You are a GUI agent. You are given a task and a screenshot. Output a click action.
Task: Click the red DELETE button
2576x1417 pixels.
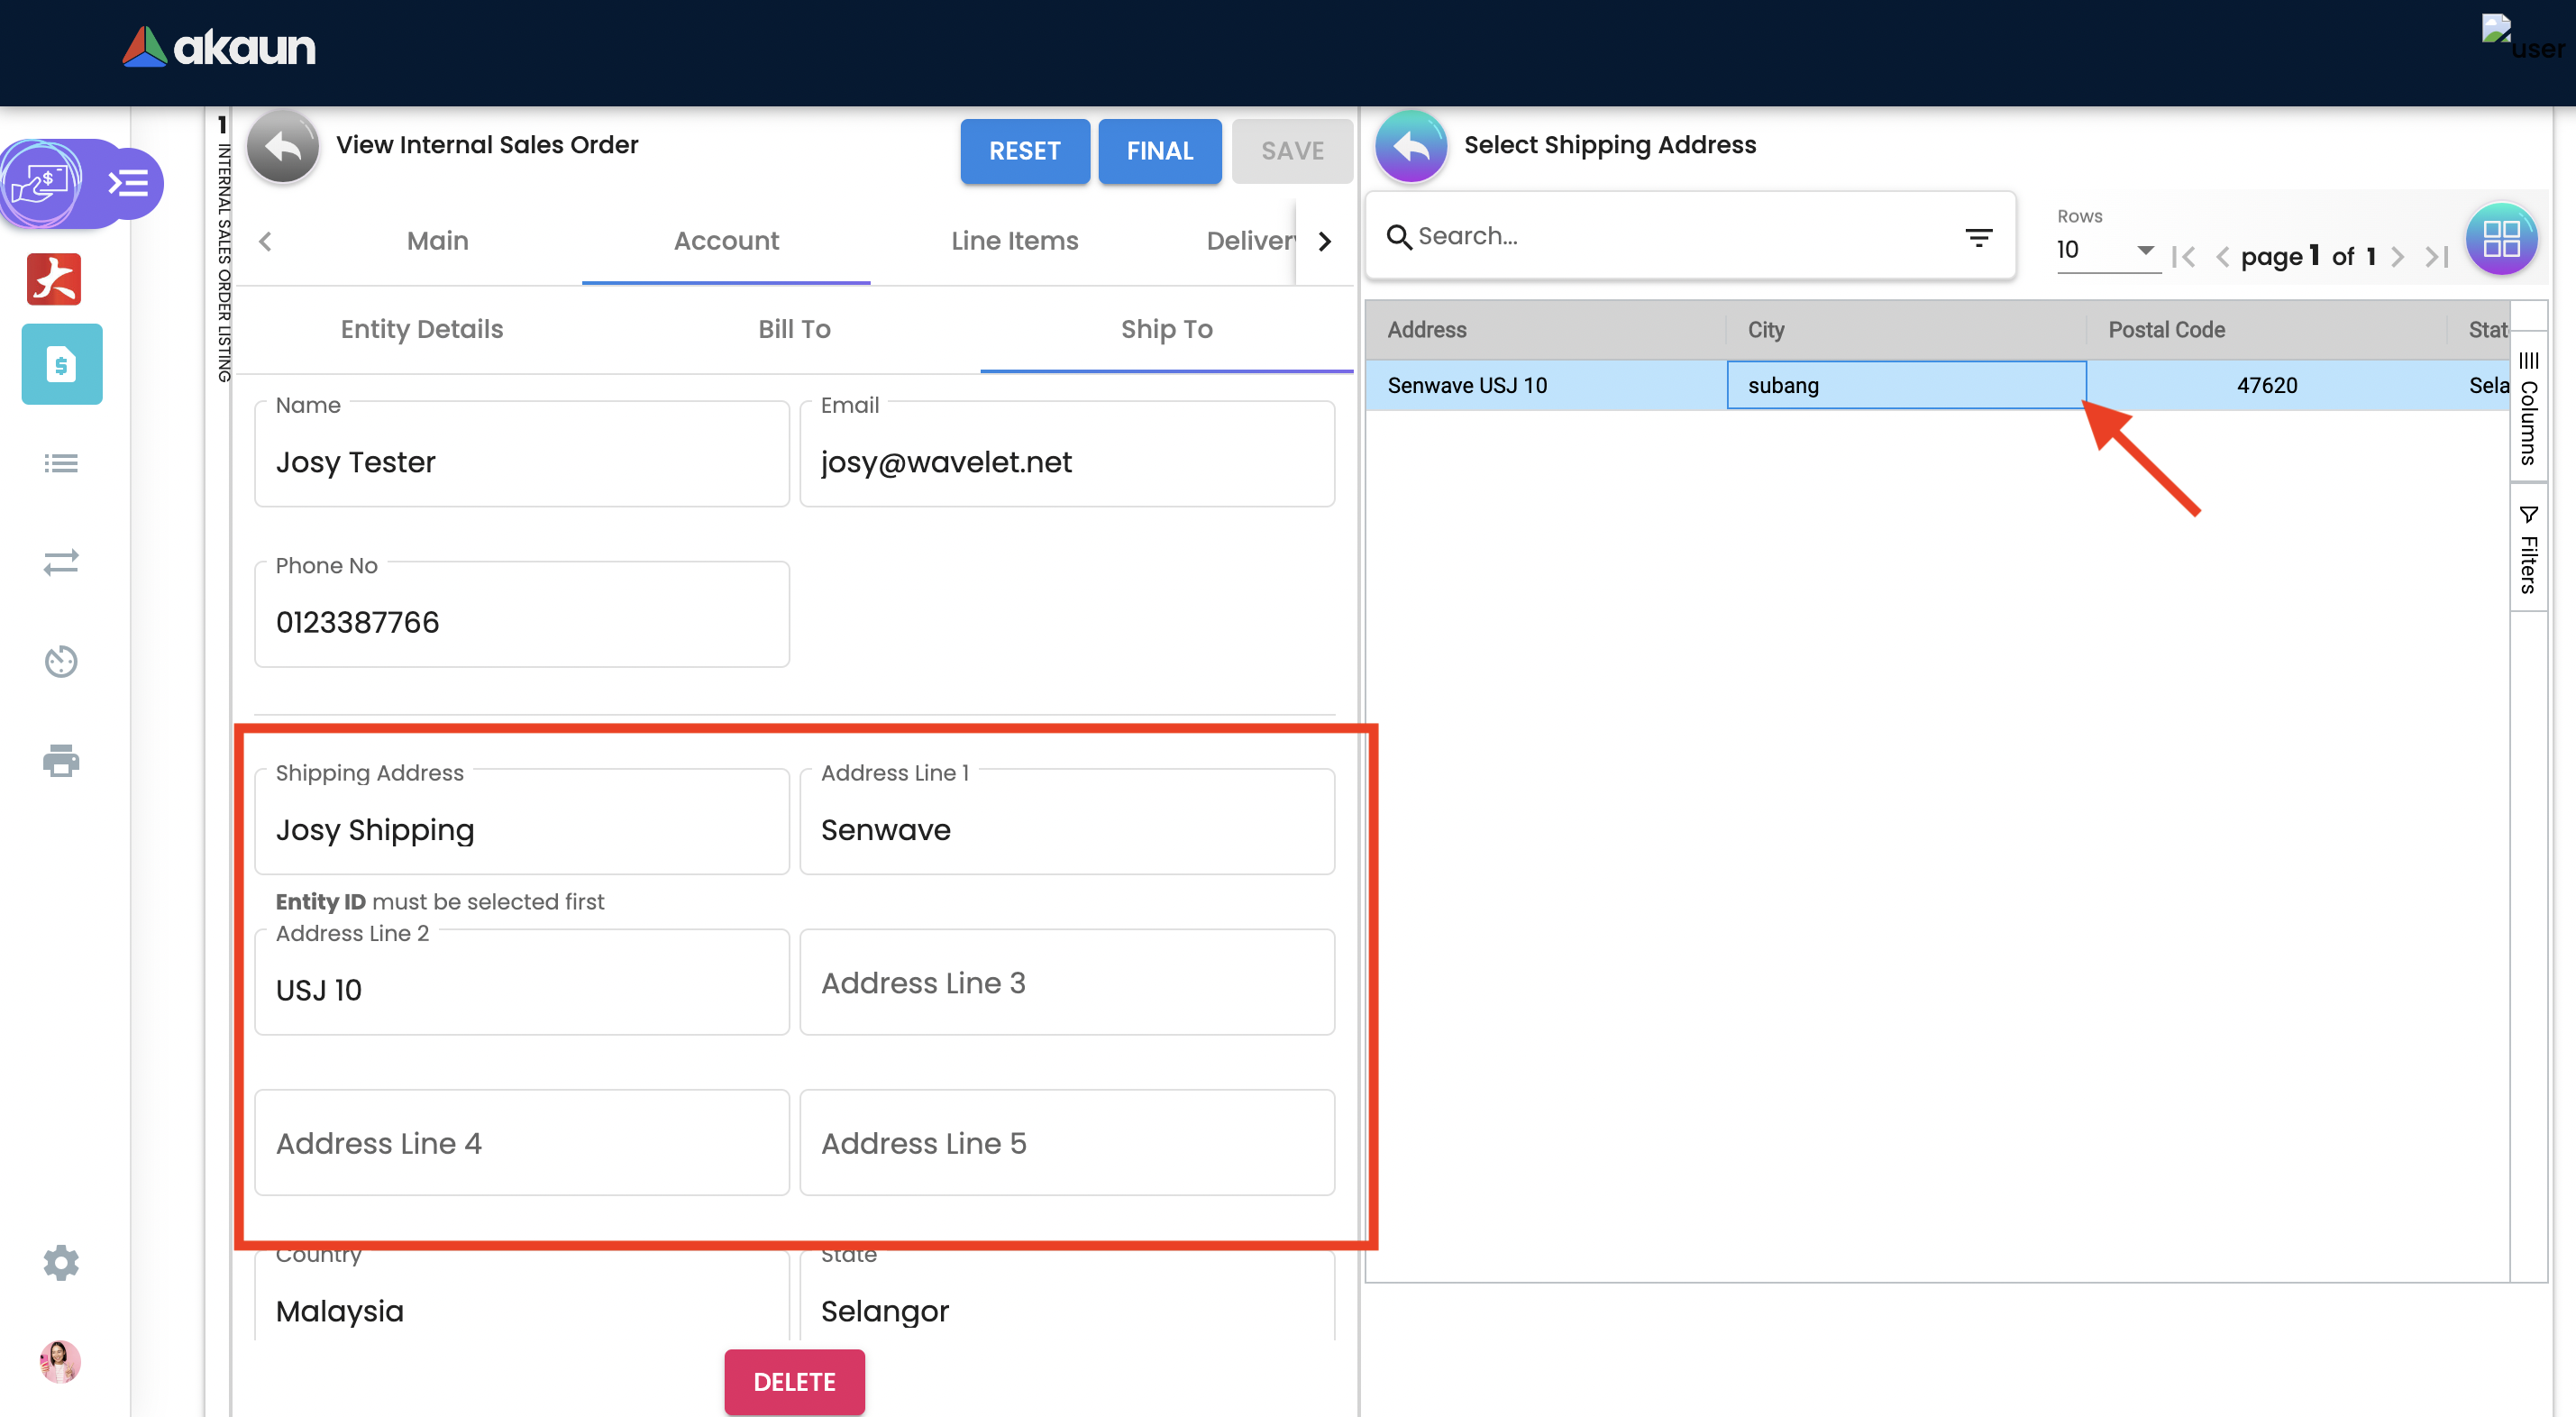pyautogui.click(x=794, y=1381)
